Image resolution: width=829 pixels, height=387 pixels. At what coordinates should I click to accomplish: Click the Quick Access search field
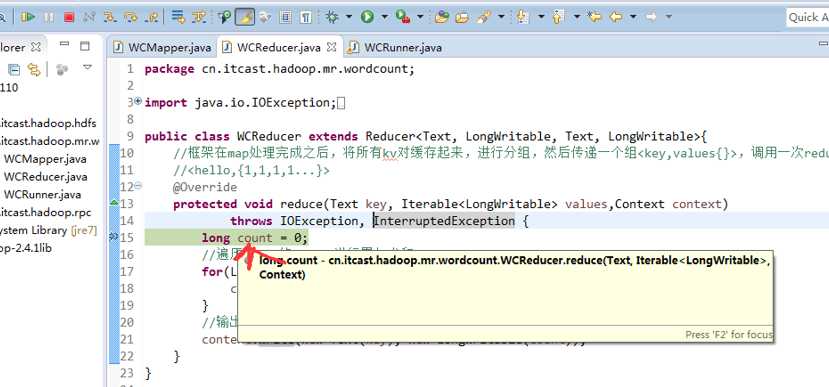[x=808, y=17]
